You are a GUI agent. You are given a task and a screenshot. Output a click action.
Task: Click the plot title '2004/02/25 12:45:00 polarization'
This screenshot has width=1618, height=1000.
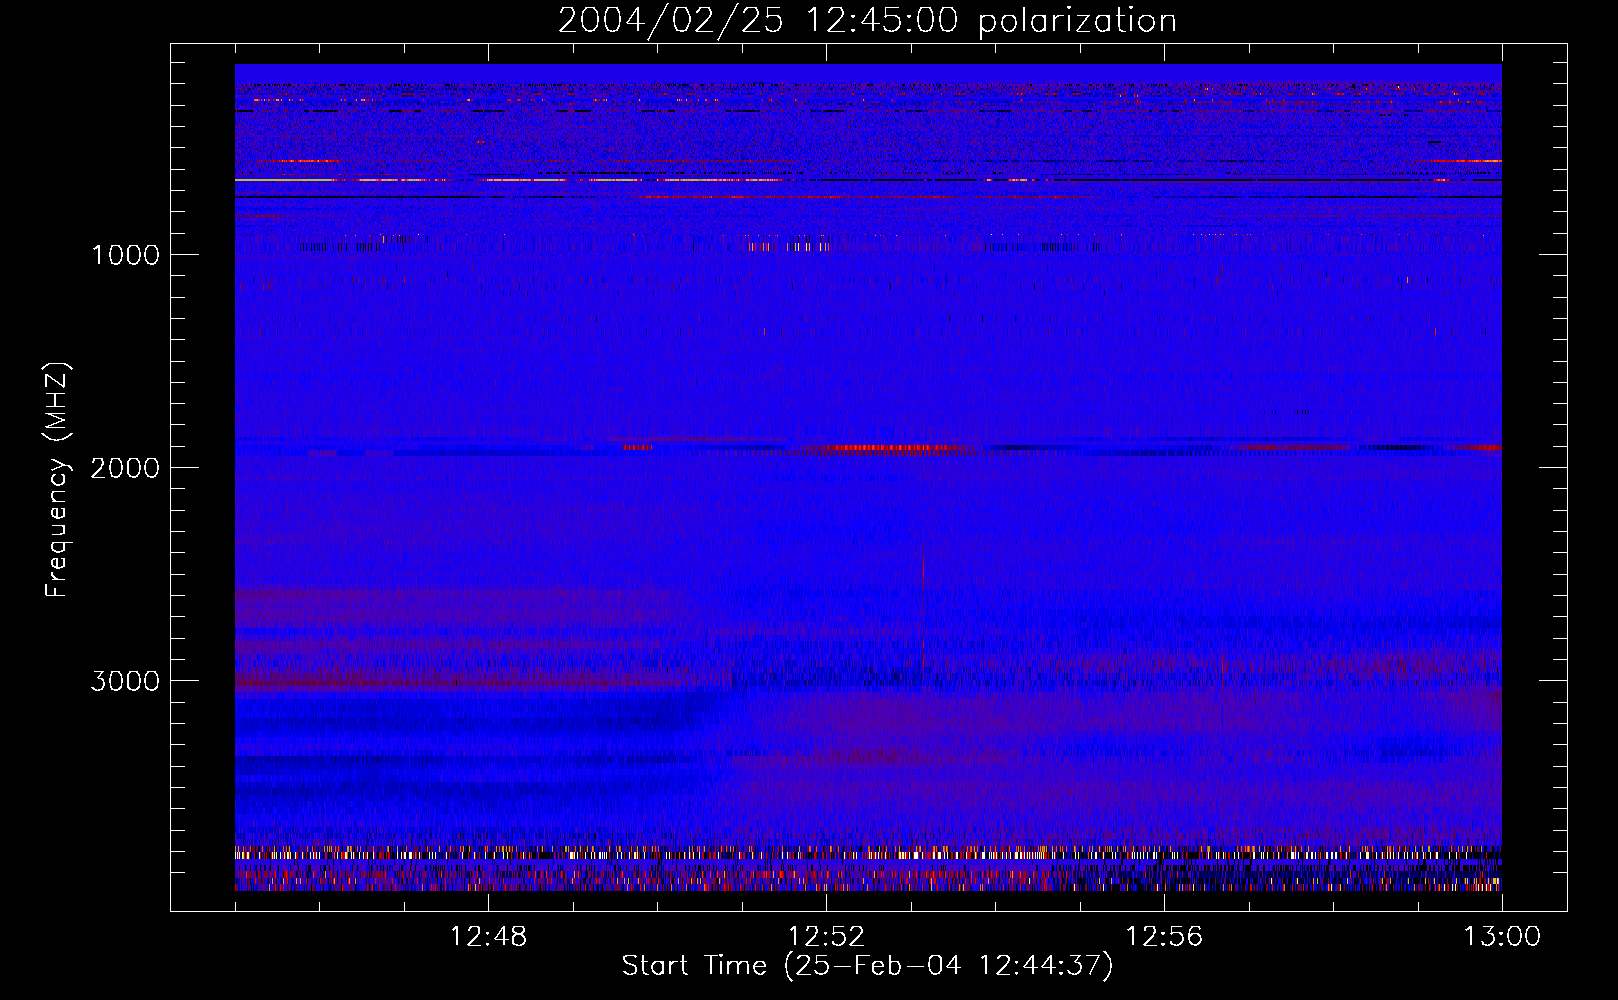(867, 21)
